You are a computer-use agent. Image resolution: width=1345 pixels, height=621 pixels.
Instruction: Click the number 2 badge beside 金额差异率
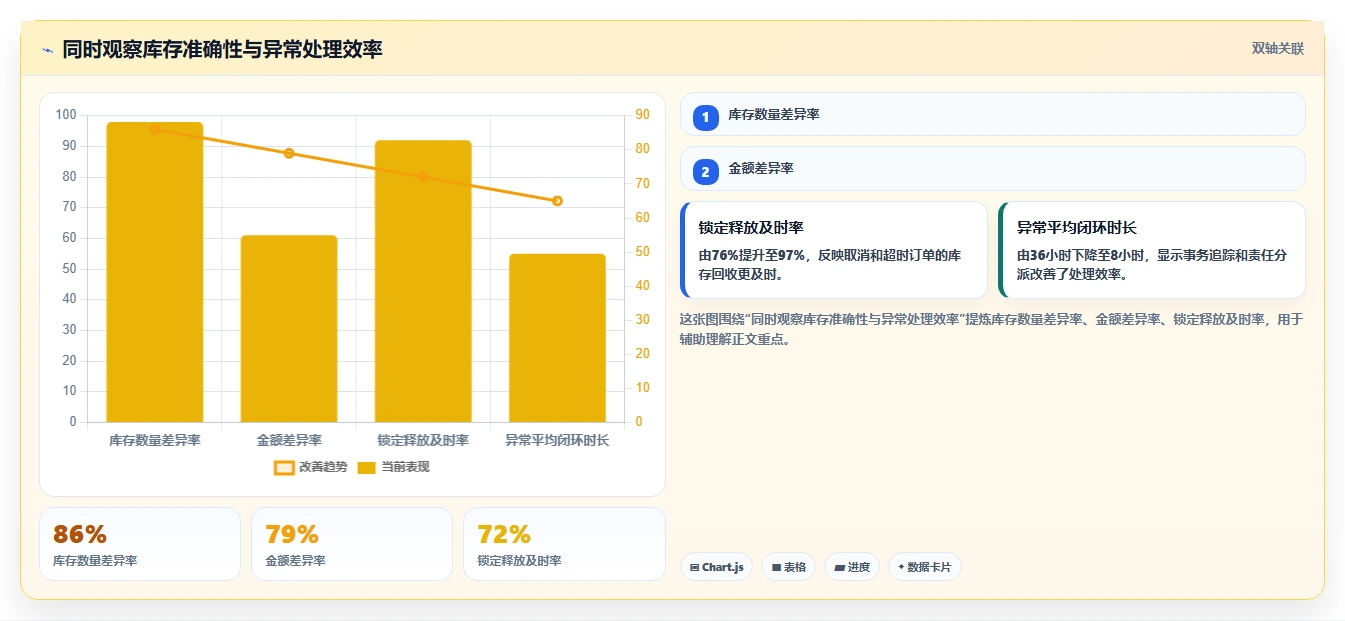(x=705, y=170)
